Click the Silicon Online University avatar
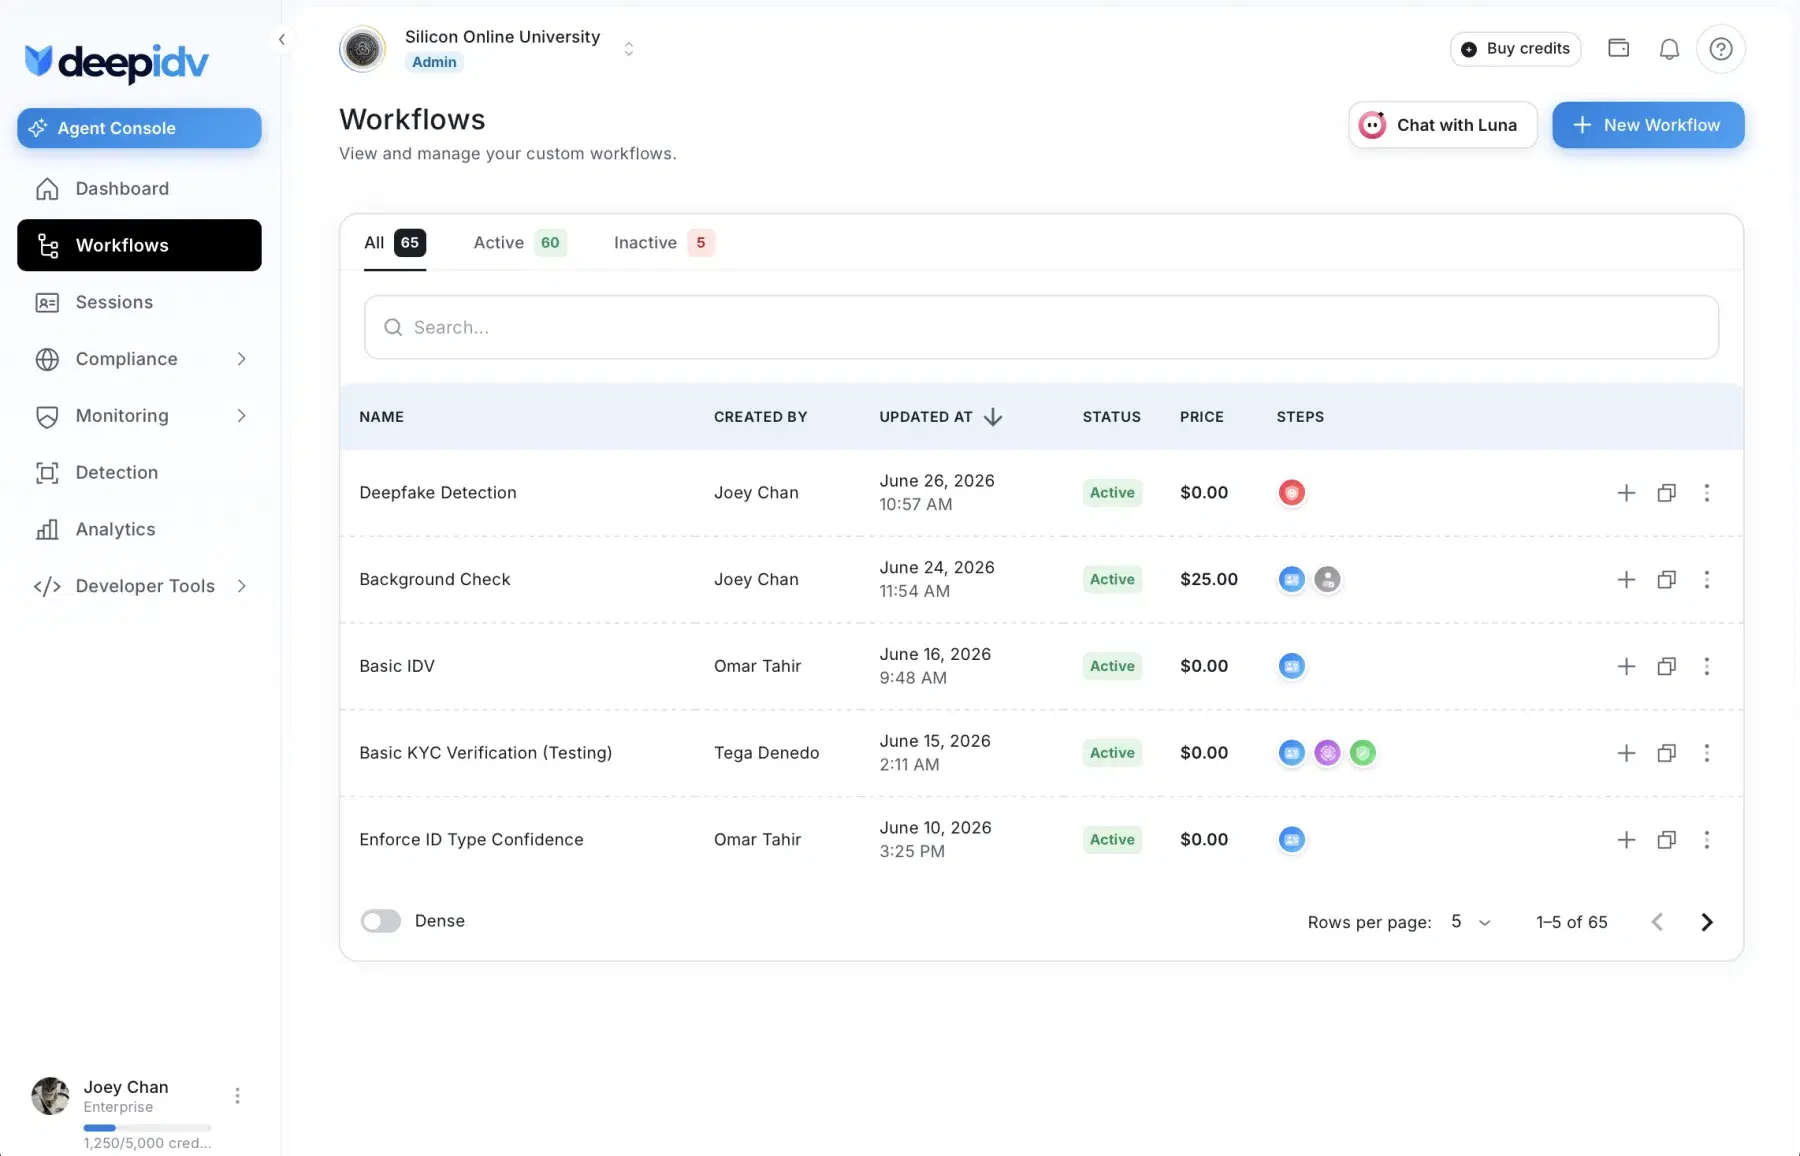This screenshot has height=1156, width=1800. click(x=362, y=49)
